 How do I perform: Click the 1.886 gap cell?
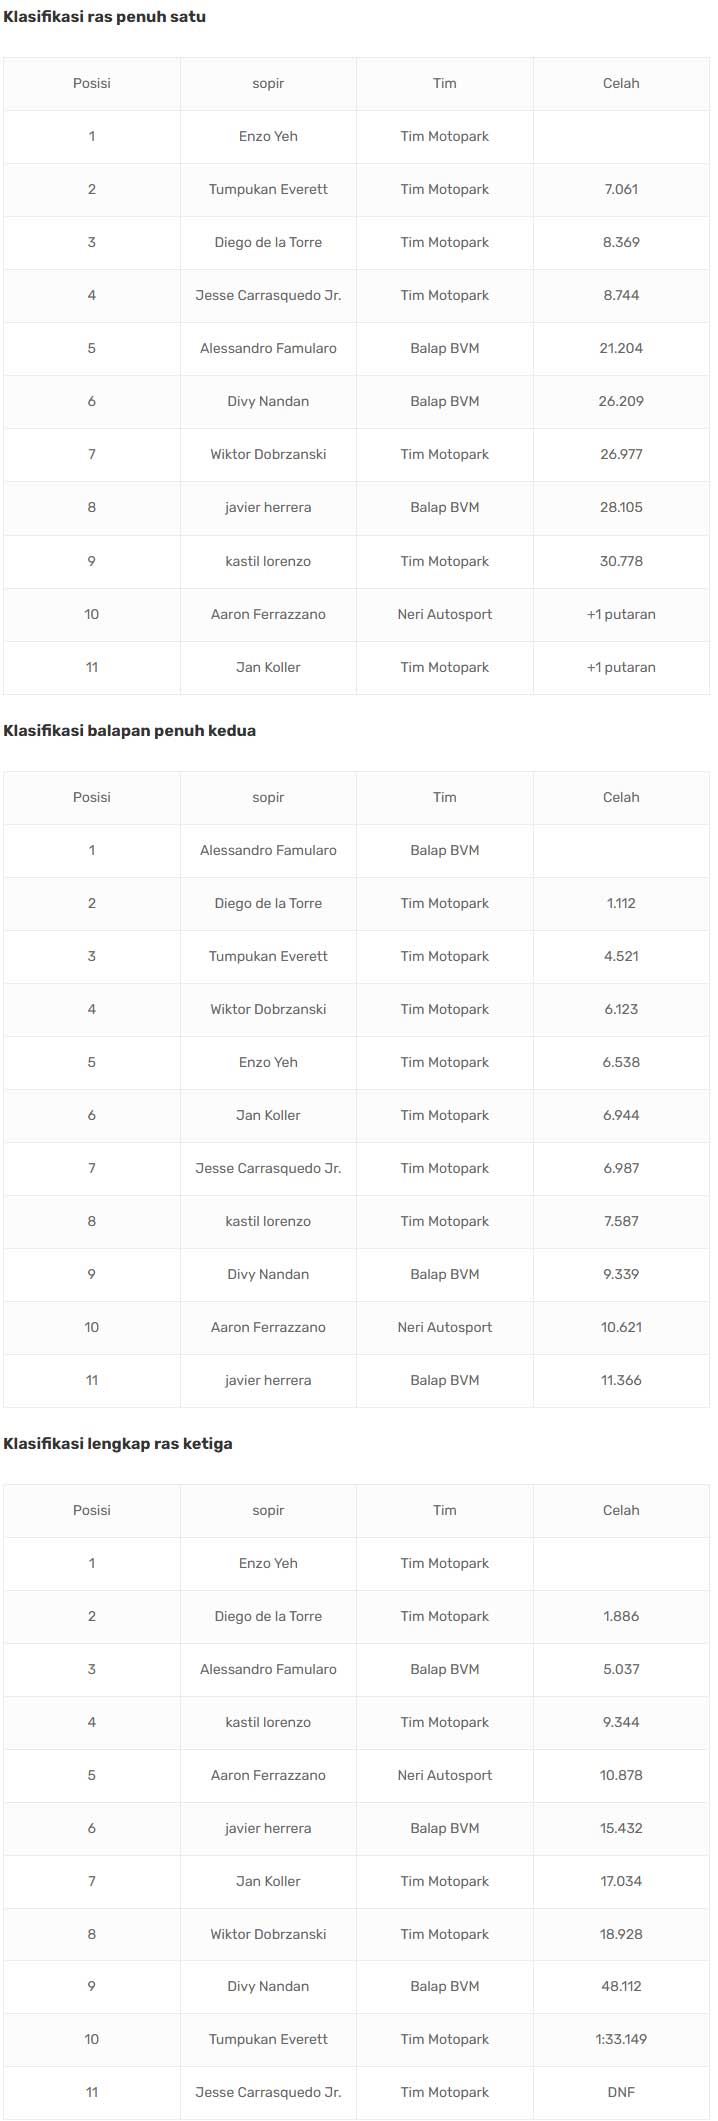click(621, 1617)
